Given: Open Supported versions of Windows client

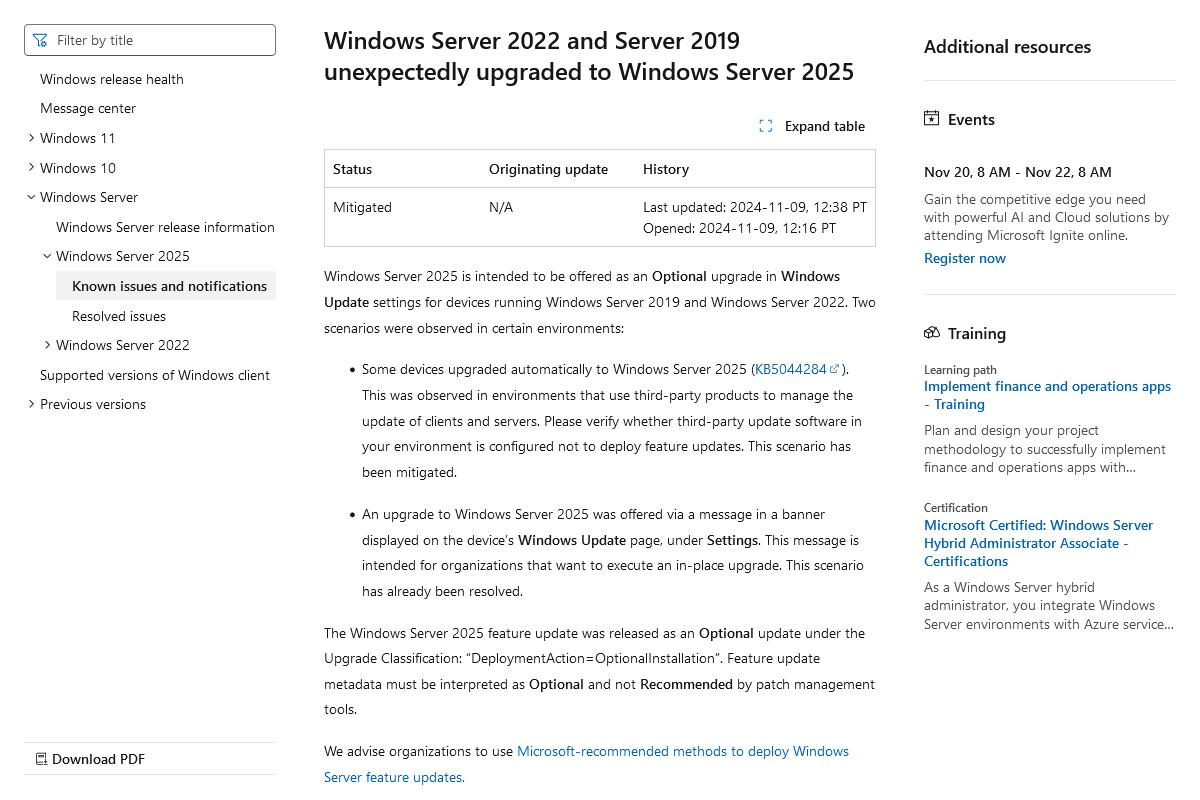Looking at the screenshot, I should [155, 375].
